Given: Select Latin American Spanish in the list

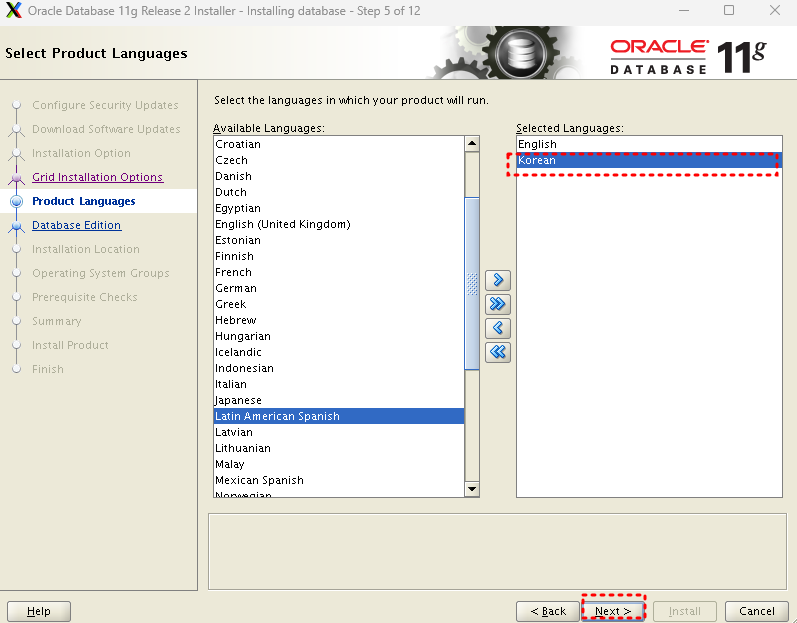Looking at the screenshot, I should [x=339, y=416].
